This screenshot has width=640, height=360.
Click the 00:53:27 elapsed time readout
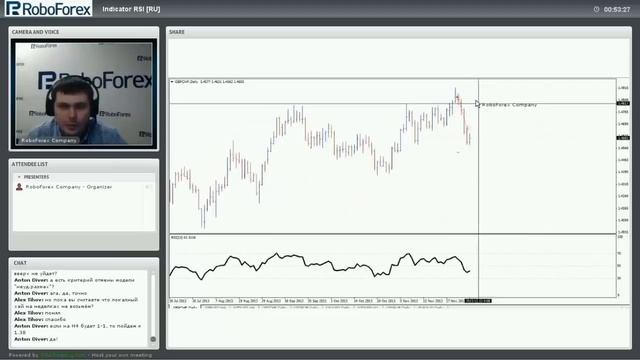pos(617,9)
